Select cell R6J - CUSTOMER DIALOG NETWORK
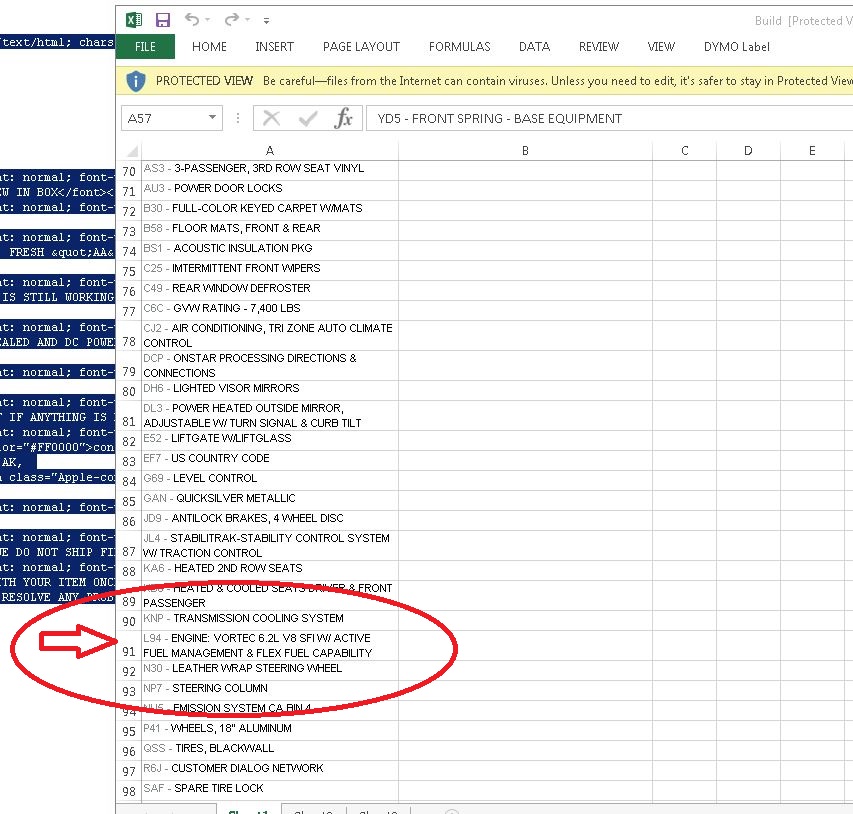This screenshot has width=853, height=814. [270, 771]
